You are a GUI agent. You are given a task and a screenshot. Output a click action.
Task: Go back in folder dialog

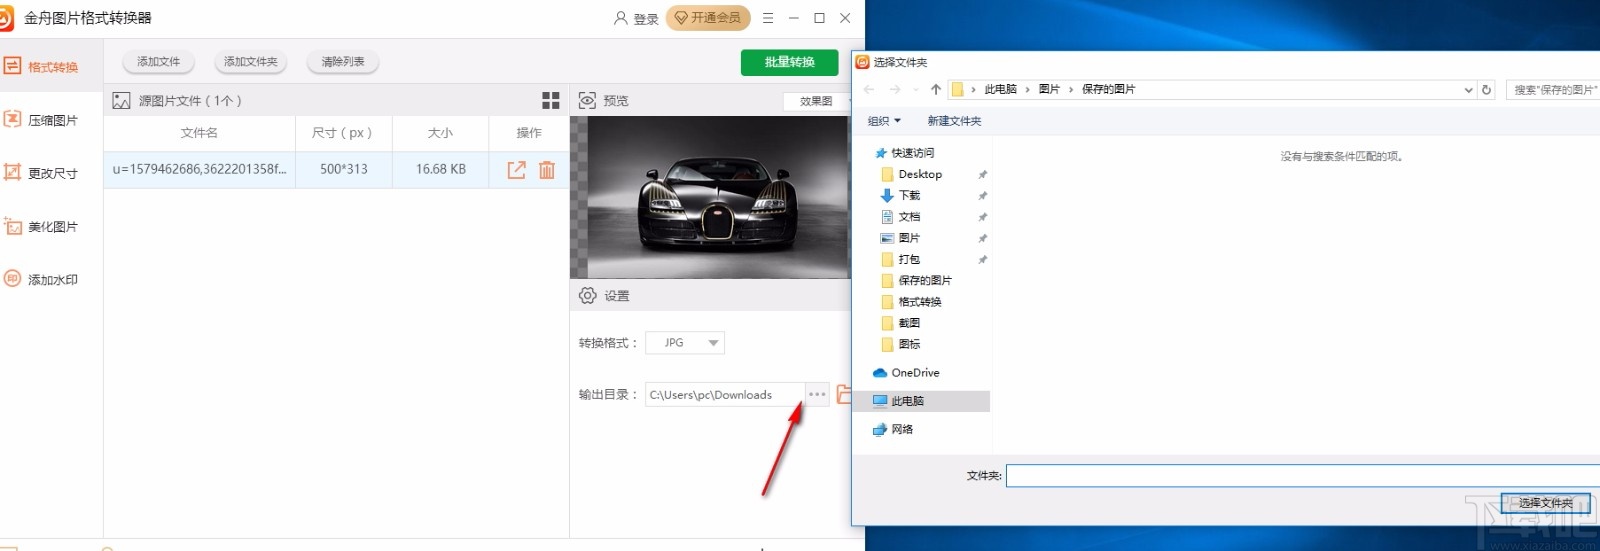[869, 90]
